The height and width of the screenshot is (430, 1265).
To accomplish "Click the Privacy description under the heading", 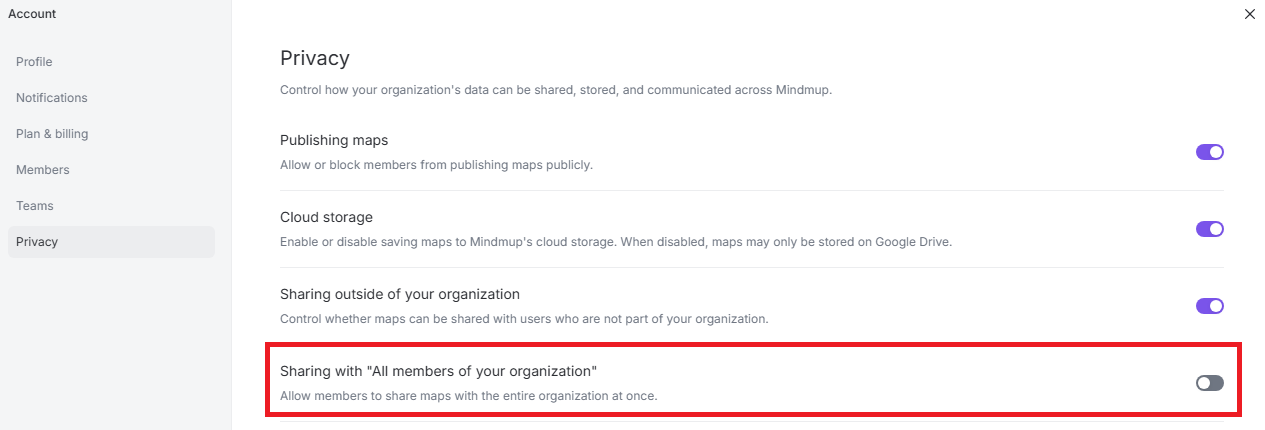I will 556,89.
